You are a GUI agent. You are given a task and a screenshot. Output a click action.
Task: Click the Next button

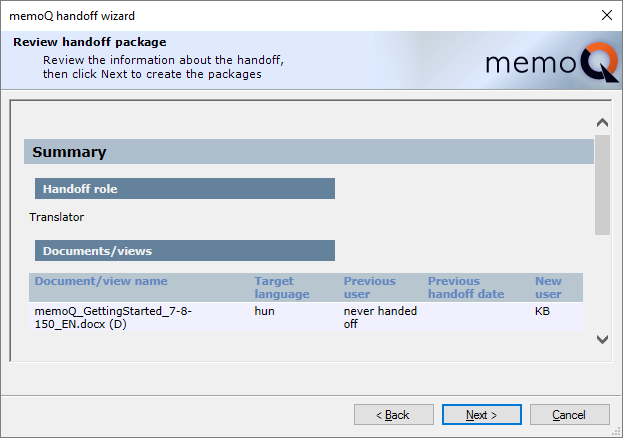[482, 414]
